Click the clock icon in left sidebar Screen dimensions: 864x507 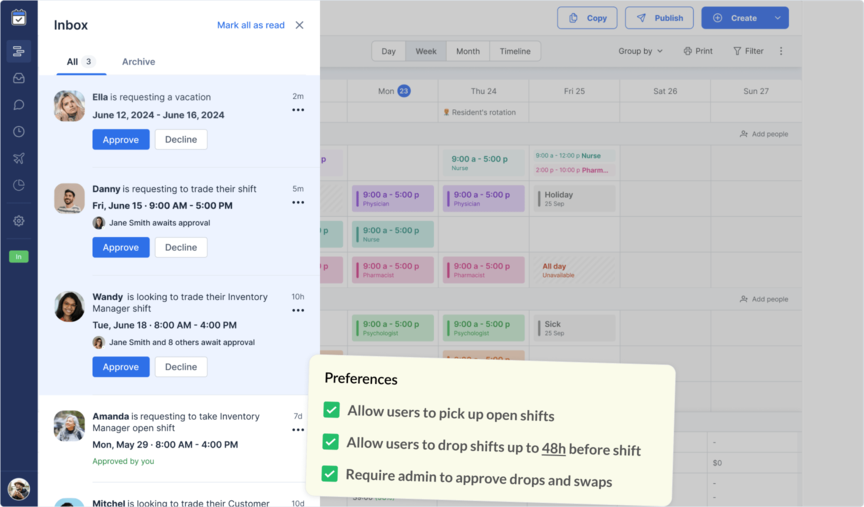[x=18, y=132]
